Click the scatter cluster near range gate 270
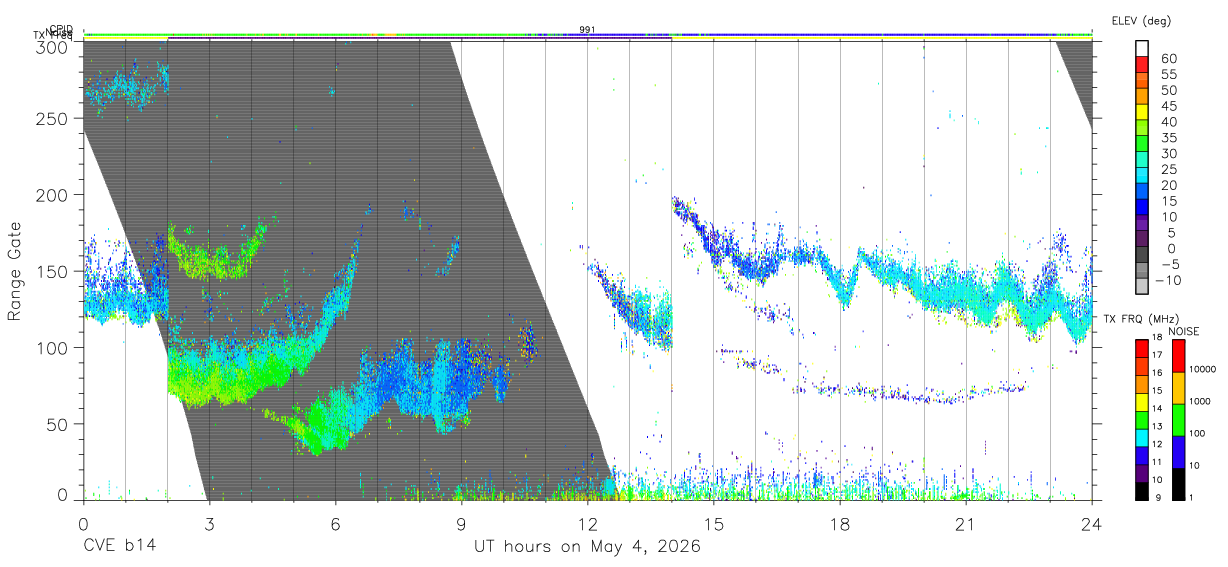 coord(127,86)
